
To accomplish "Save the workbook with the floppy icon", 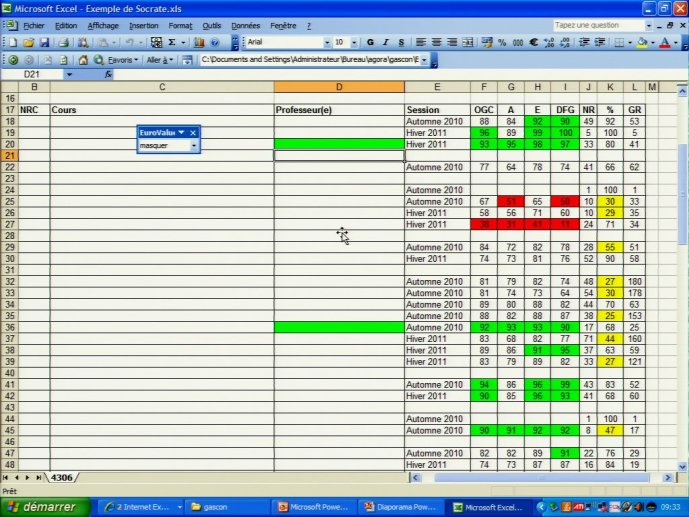I will coord(44,43).
